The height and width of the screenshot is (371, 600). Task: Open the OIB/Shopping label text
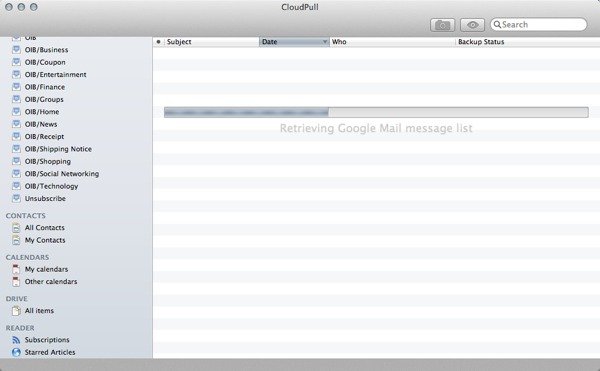[48, 161]
